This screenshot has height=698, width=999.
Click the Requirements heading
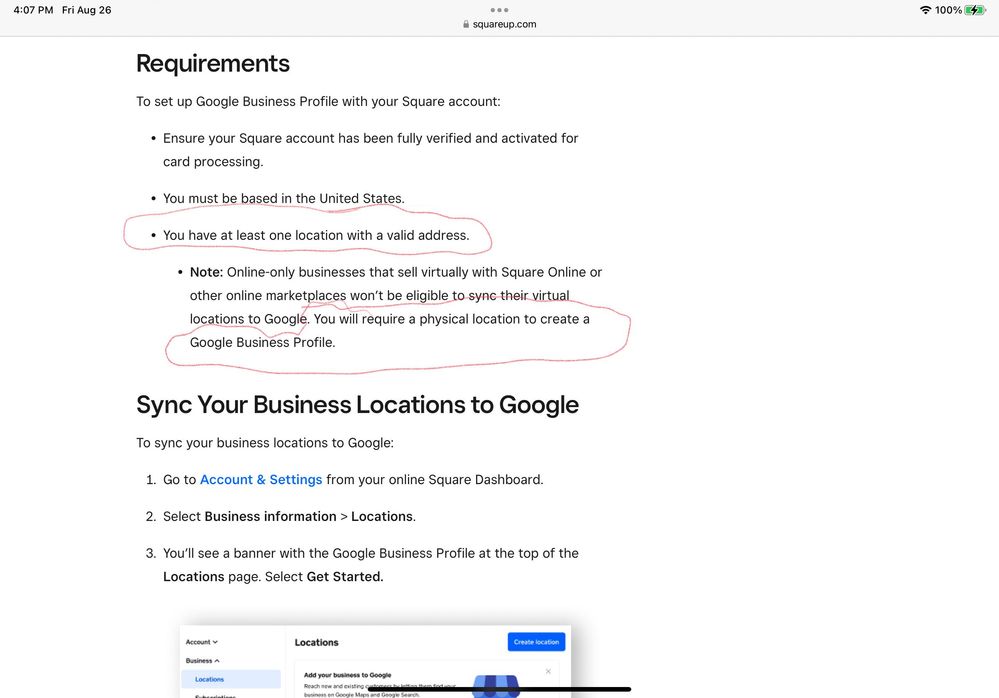click(x=213, y=64)
